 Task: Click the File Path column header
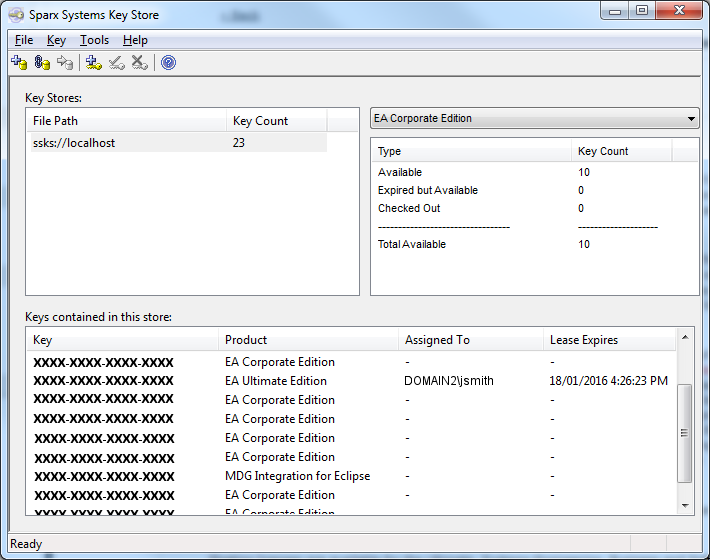tap(126, 121)
